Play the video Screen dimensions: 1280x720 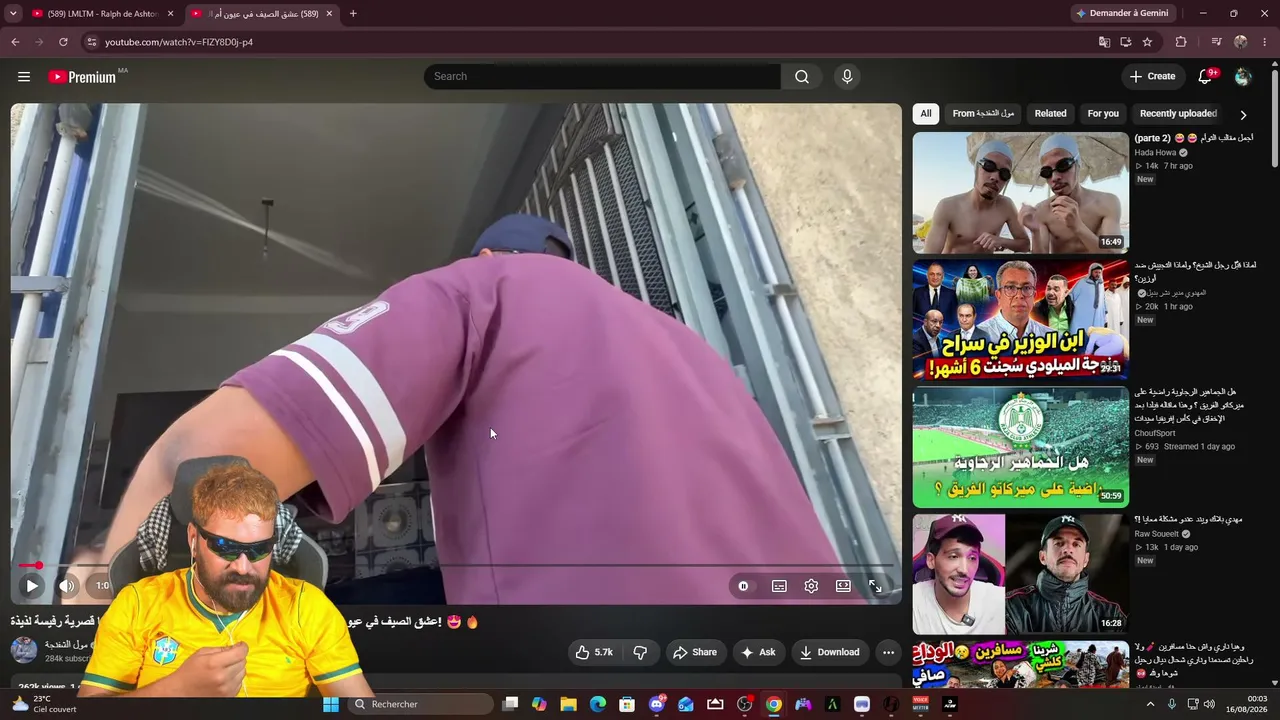(x=31, y=586)
